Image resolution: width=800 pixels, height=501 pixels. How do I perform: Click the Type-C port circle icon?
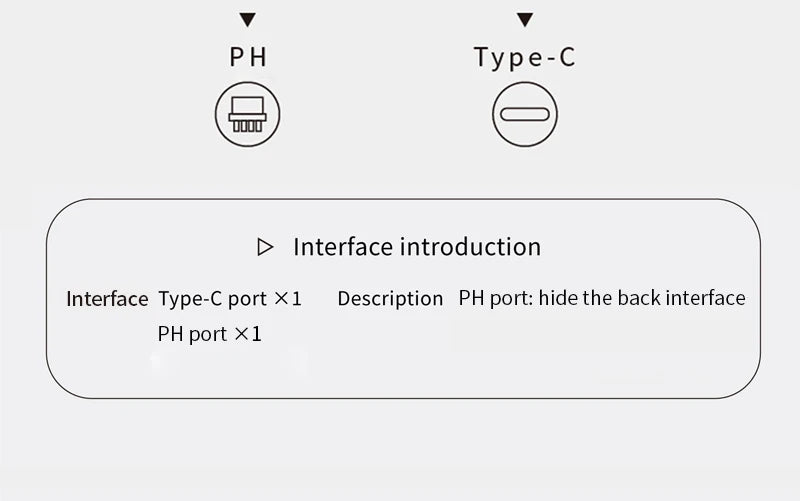(525, 114)
